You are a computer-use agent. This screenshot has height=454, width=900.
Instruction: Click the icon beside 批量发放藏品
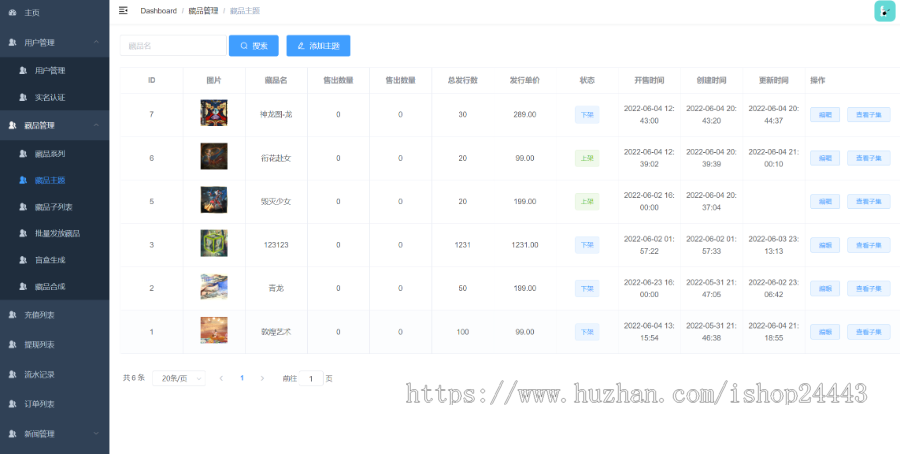23,233
